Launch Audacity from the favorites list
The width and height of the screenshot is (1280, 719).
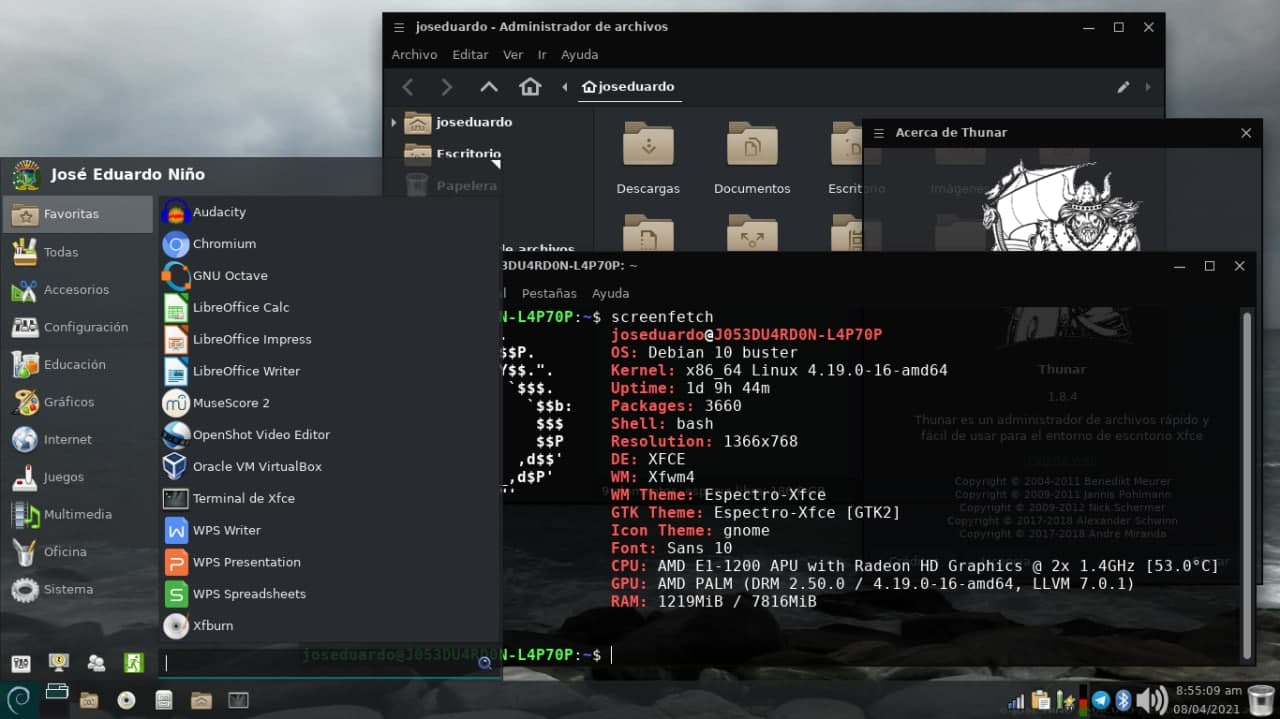pos(218,212)
